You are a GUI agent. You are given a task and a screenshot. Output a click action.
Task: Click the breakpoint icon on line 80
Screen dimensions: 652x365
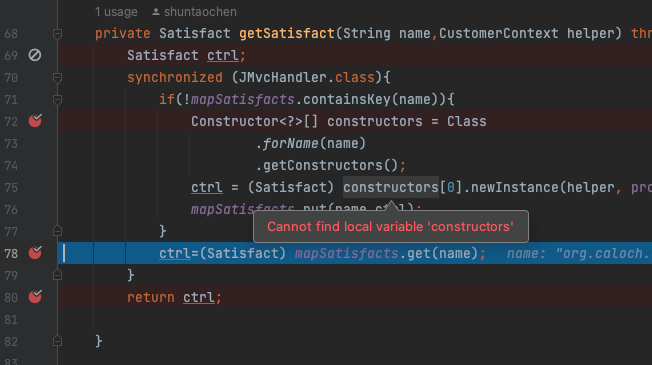click(x=35, y=296)
